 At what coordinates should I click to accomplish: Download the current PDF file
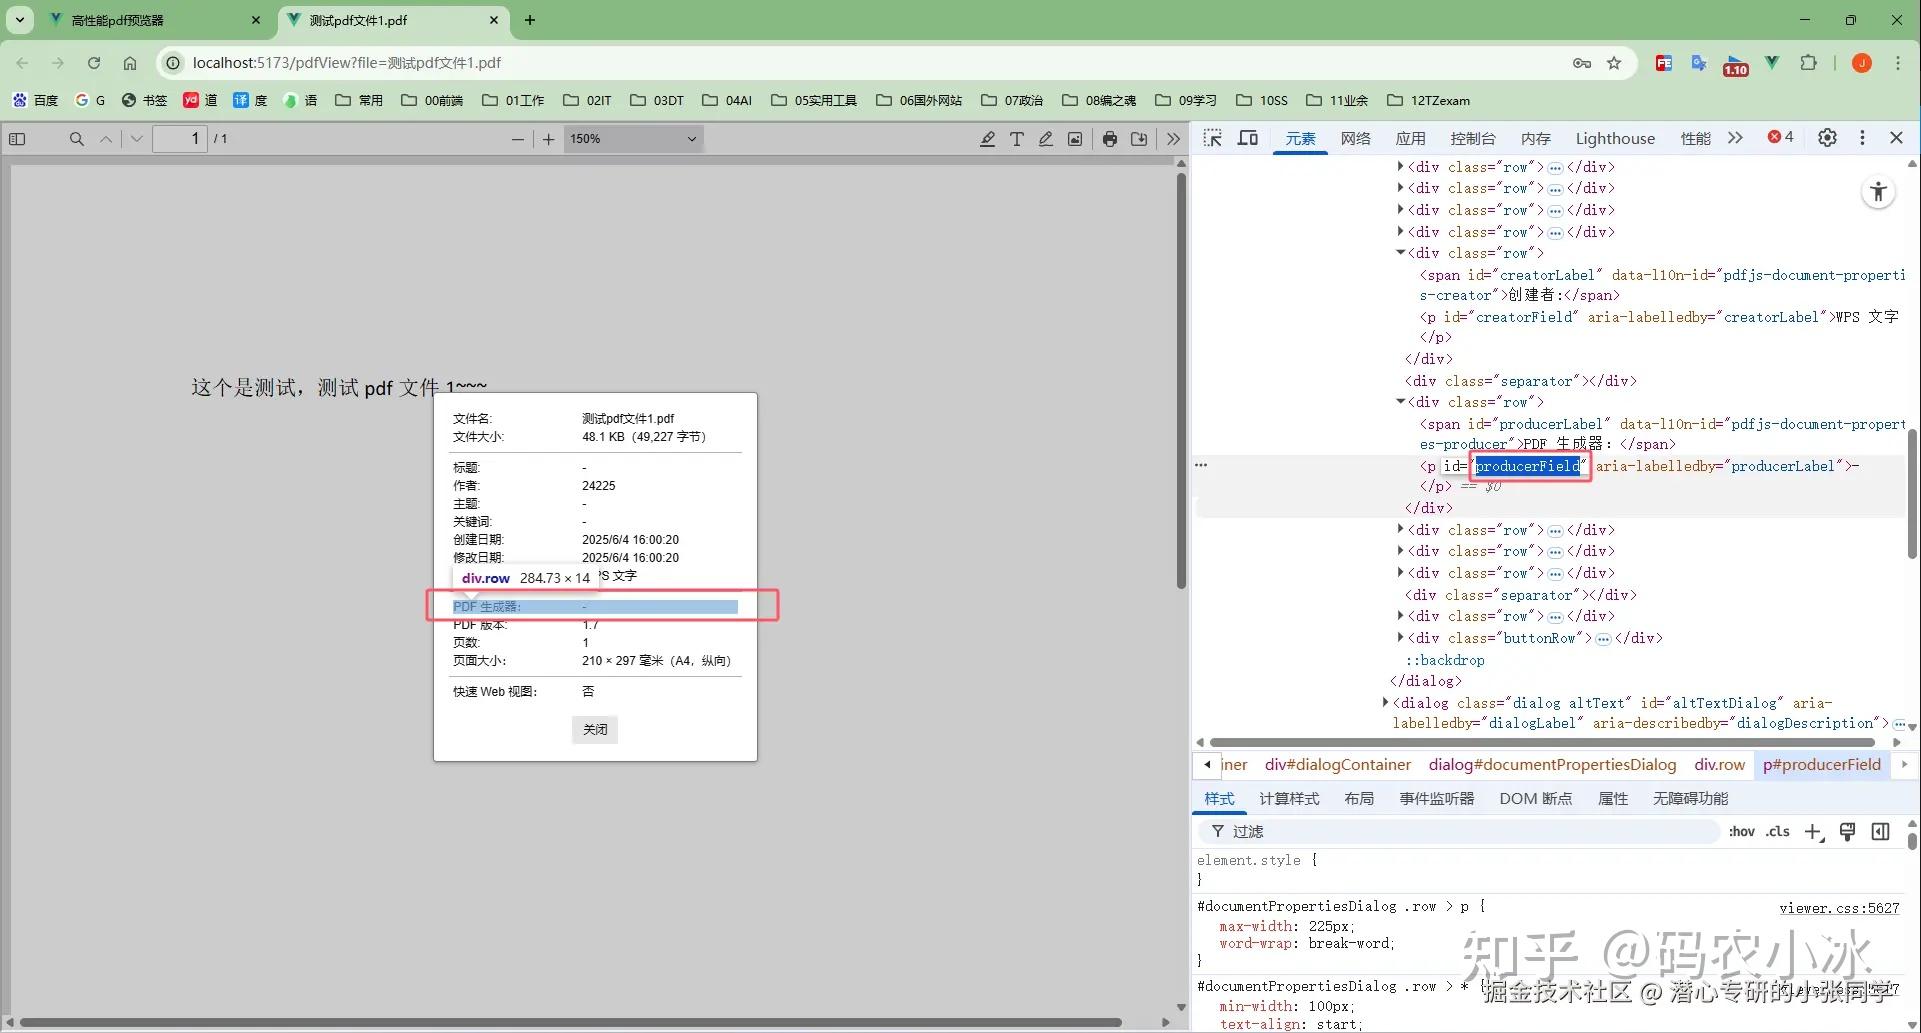[1138, 139]
